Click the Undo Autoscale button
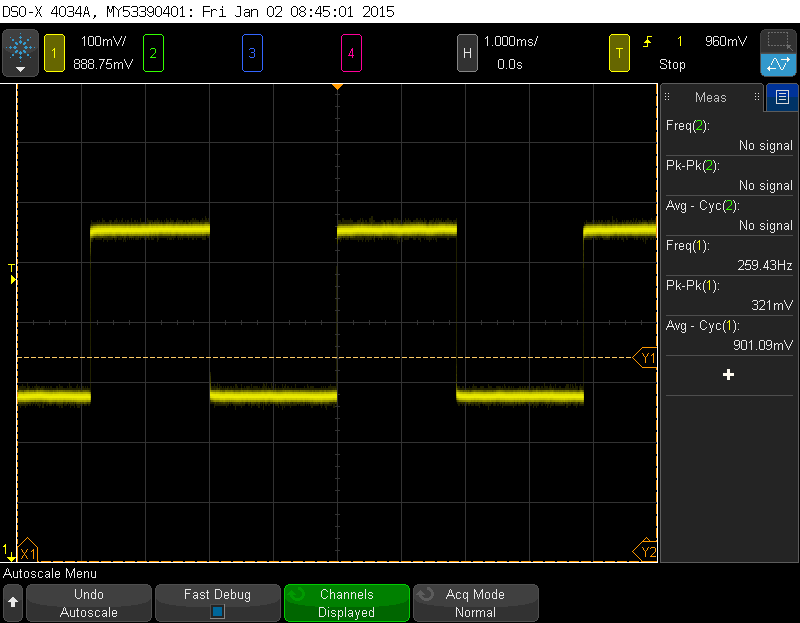 pyautogui.click(x=88, y=603)
